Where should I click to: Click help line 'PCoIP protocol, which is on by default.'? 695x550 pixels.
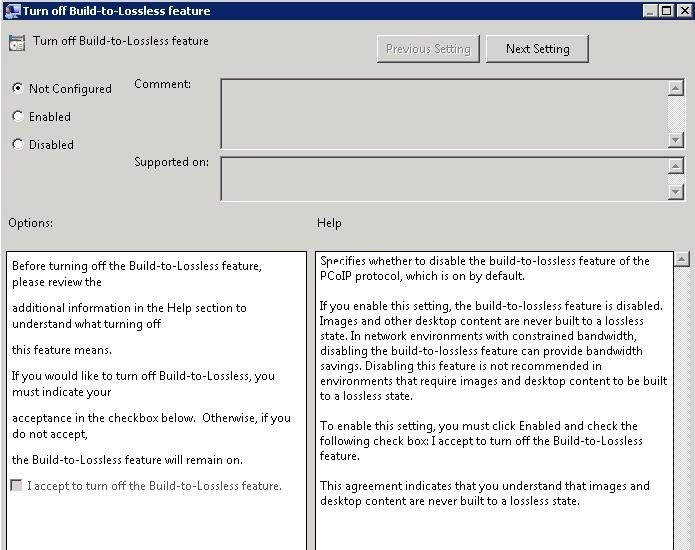pos(422,276)
